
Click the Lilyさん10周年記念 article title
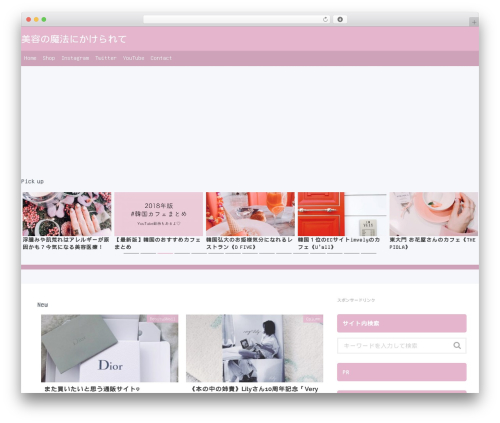click(255, 389)
